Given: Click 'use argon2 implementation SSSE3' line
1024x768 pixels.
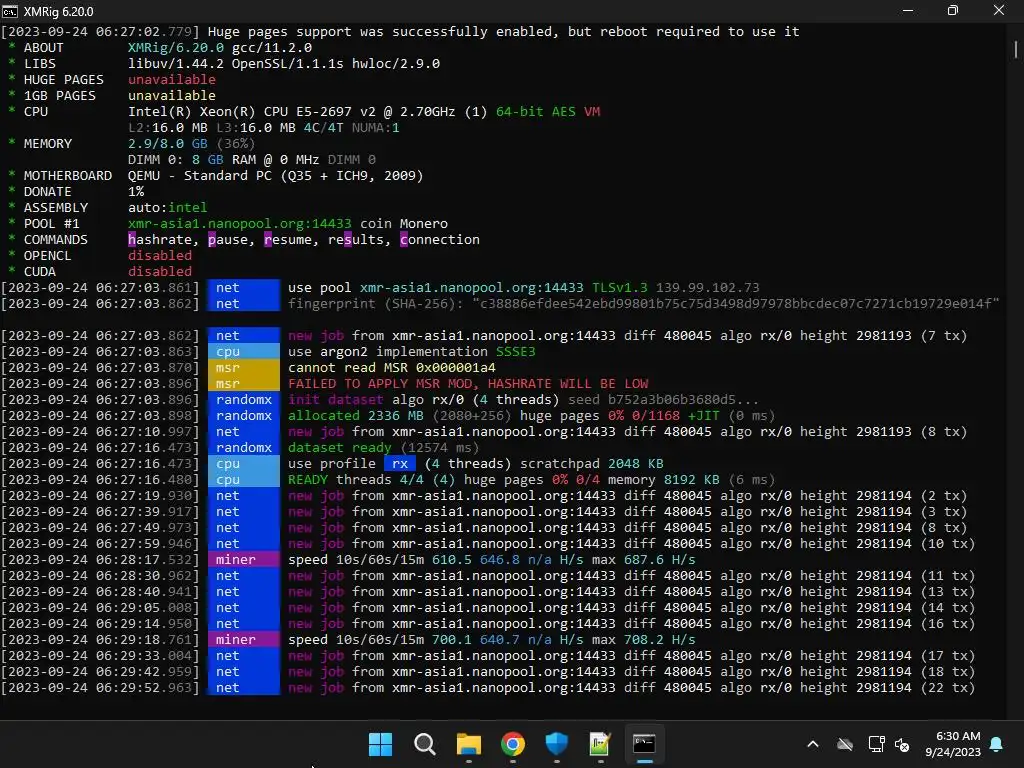Looking at the screenshot, I should (411, 351).
